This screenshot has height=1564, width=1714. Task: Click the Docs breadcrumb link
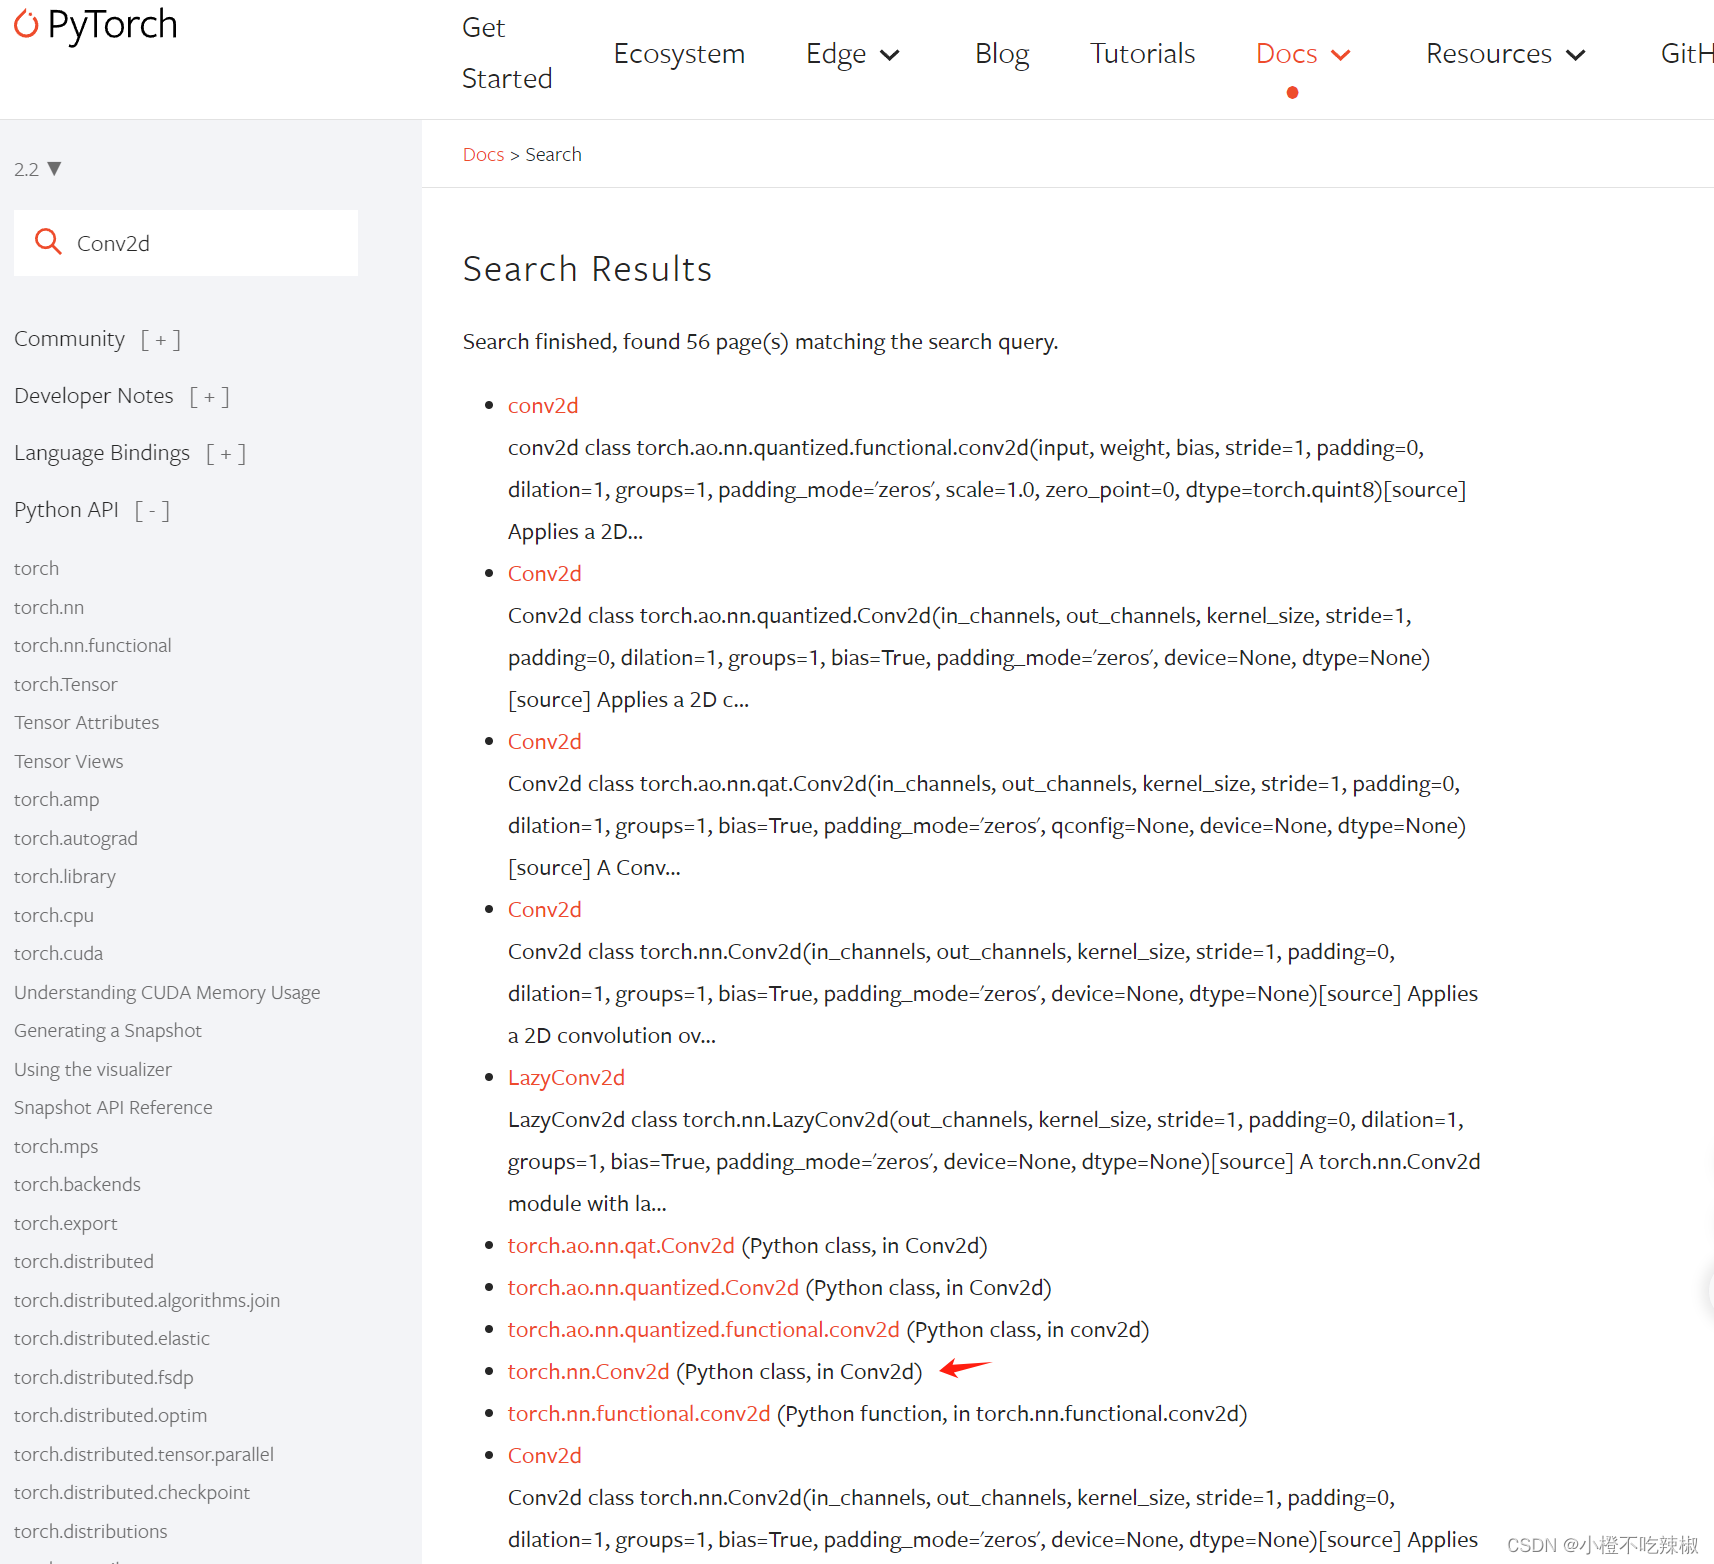[x=483, y=154]
